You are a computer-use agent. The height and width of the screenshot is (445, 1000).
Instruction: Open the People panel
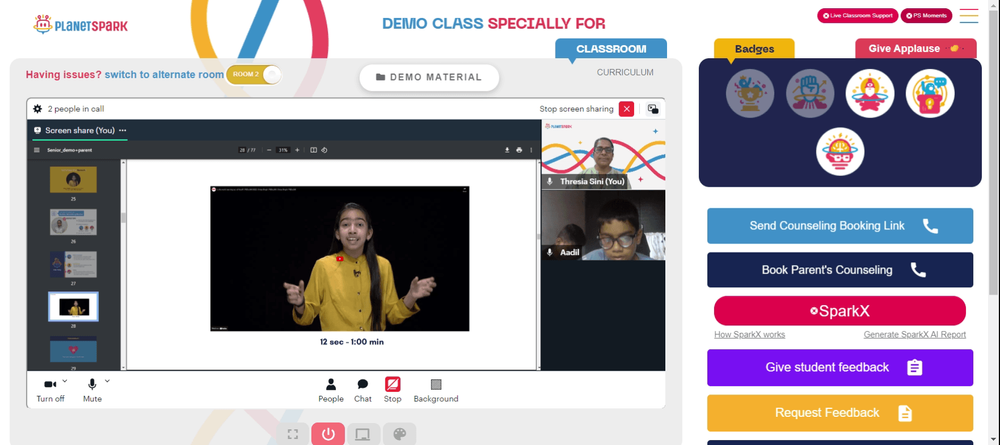[x=331, y=390]
